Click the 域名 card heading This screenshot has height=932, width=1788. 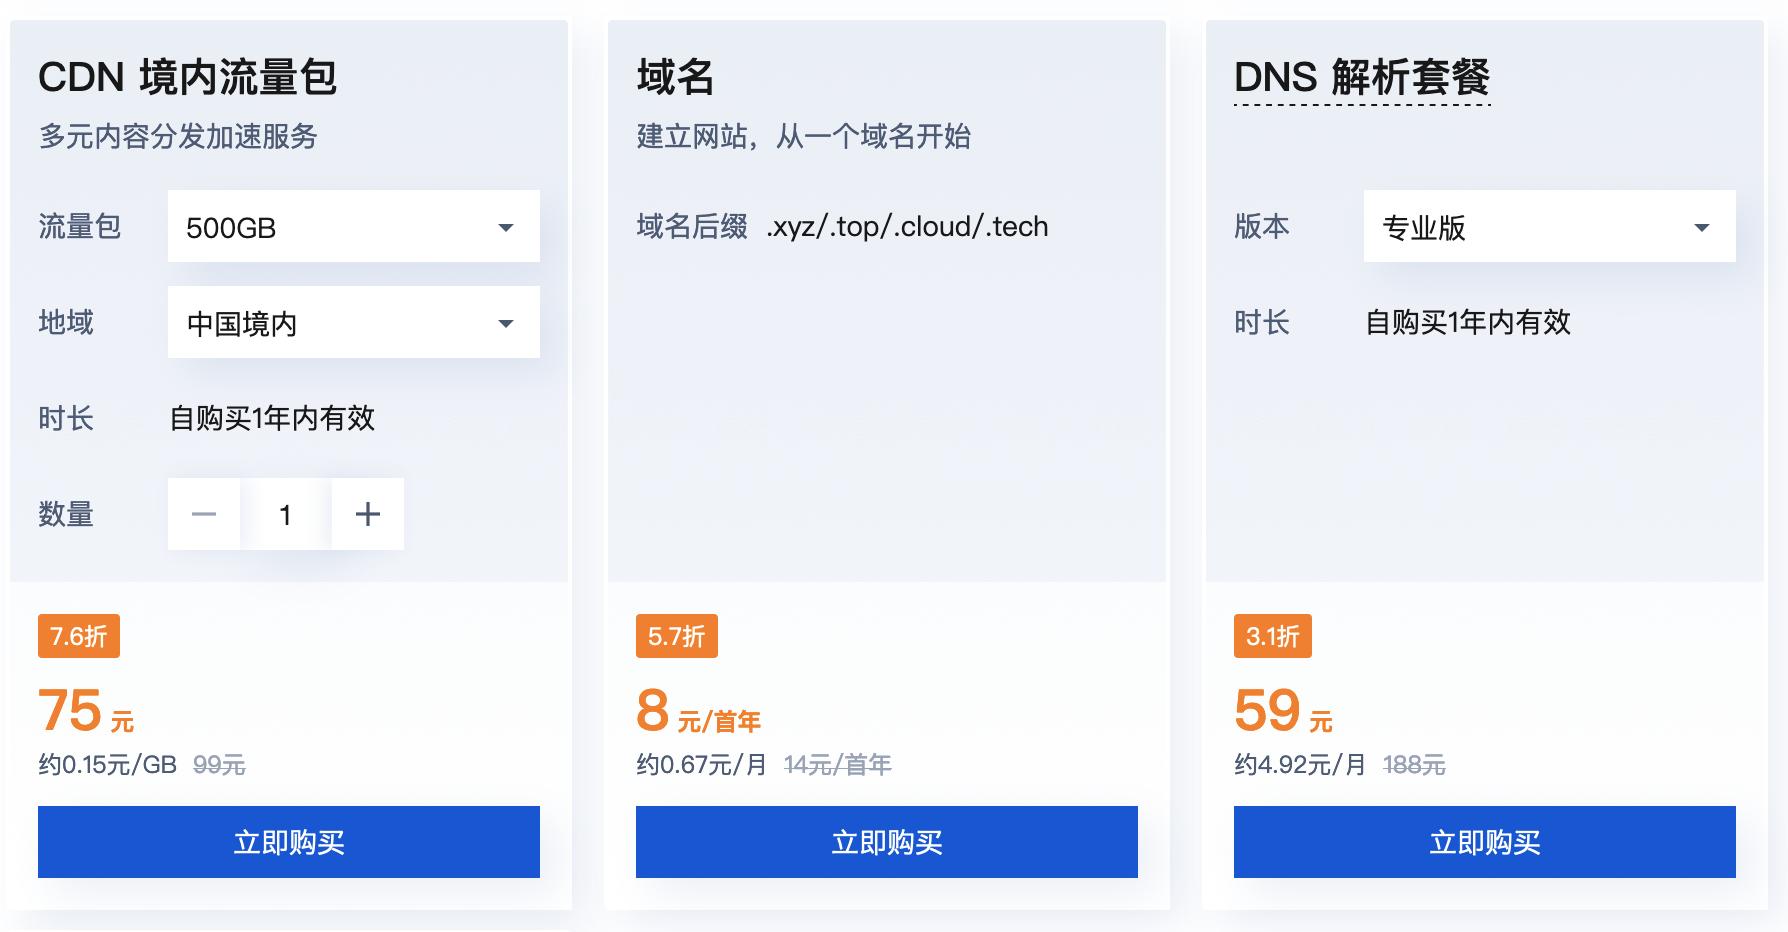pos(675,75)
